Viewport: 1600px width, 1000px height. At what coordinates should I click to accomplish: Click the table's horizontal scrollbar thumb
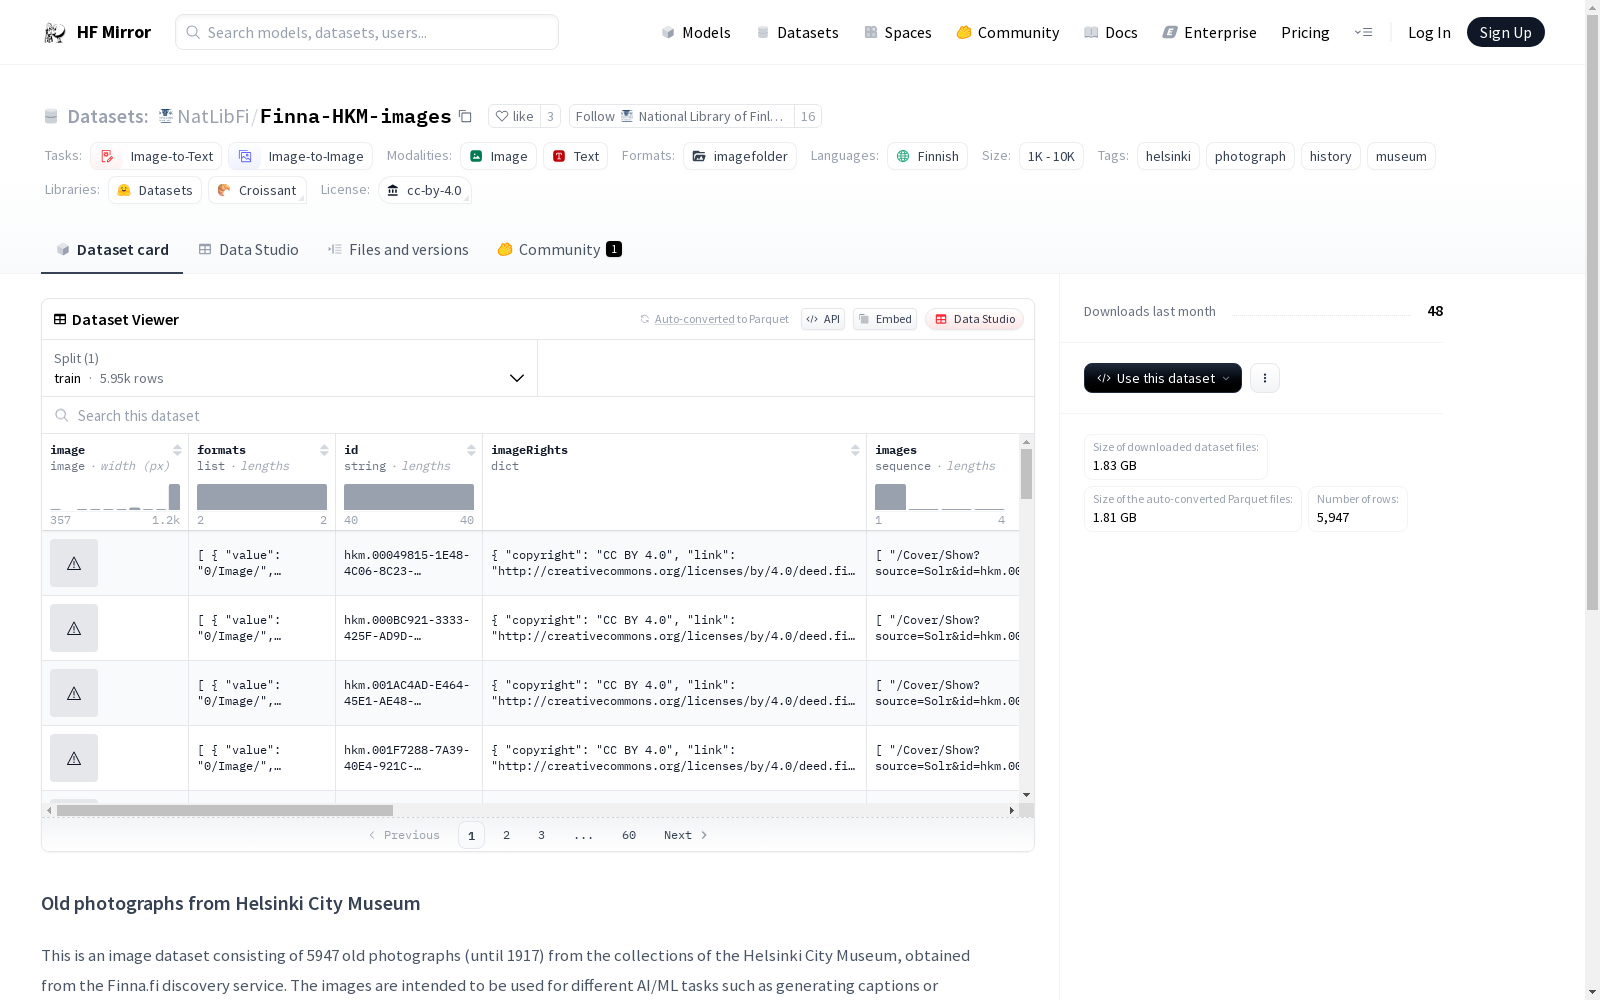click(225, 810)
